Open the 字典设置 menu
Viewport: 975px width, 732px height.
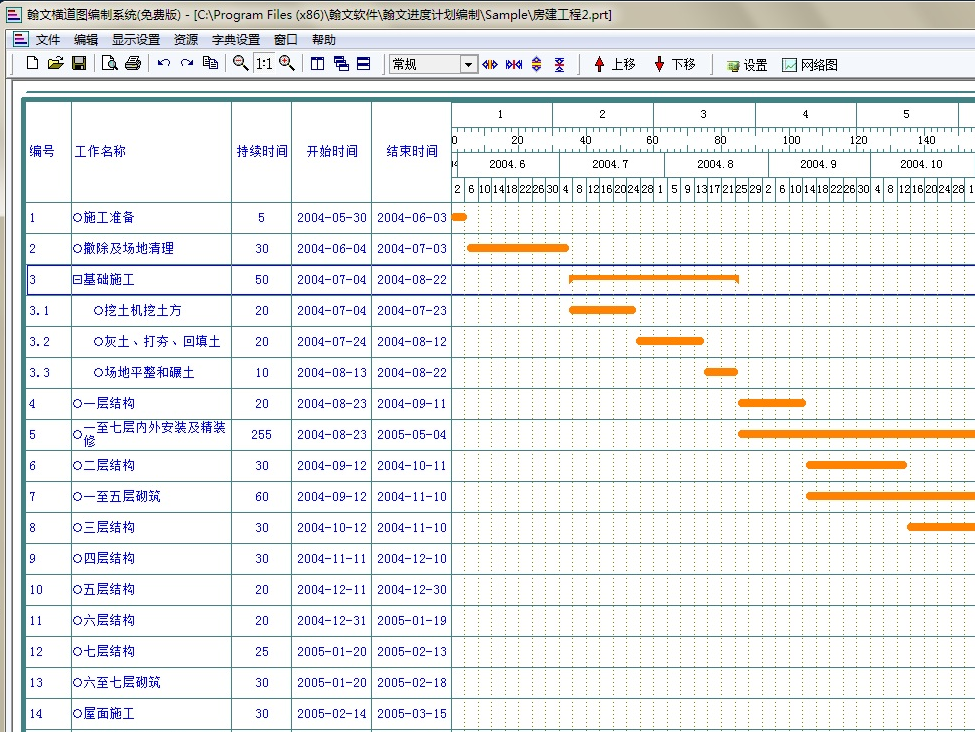click(x=235, y=40)
